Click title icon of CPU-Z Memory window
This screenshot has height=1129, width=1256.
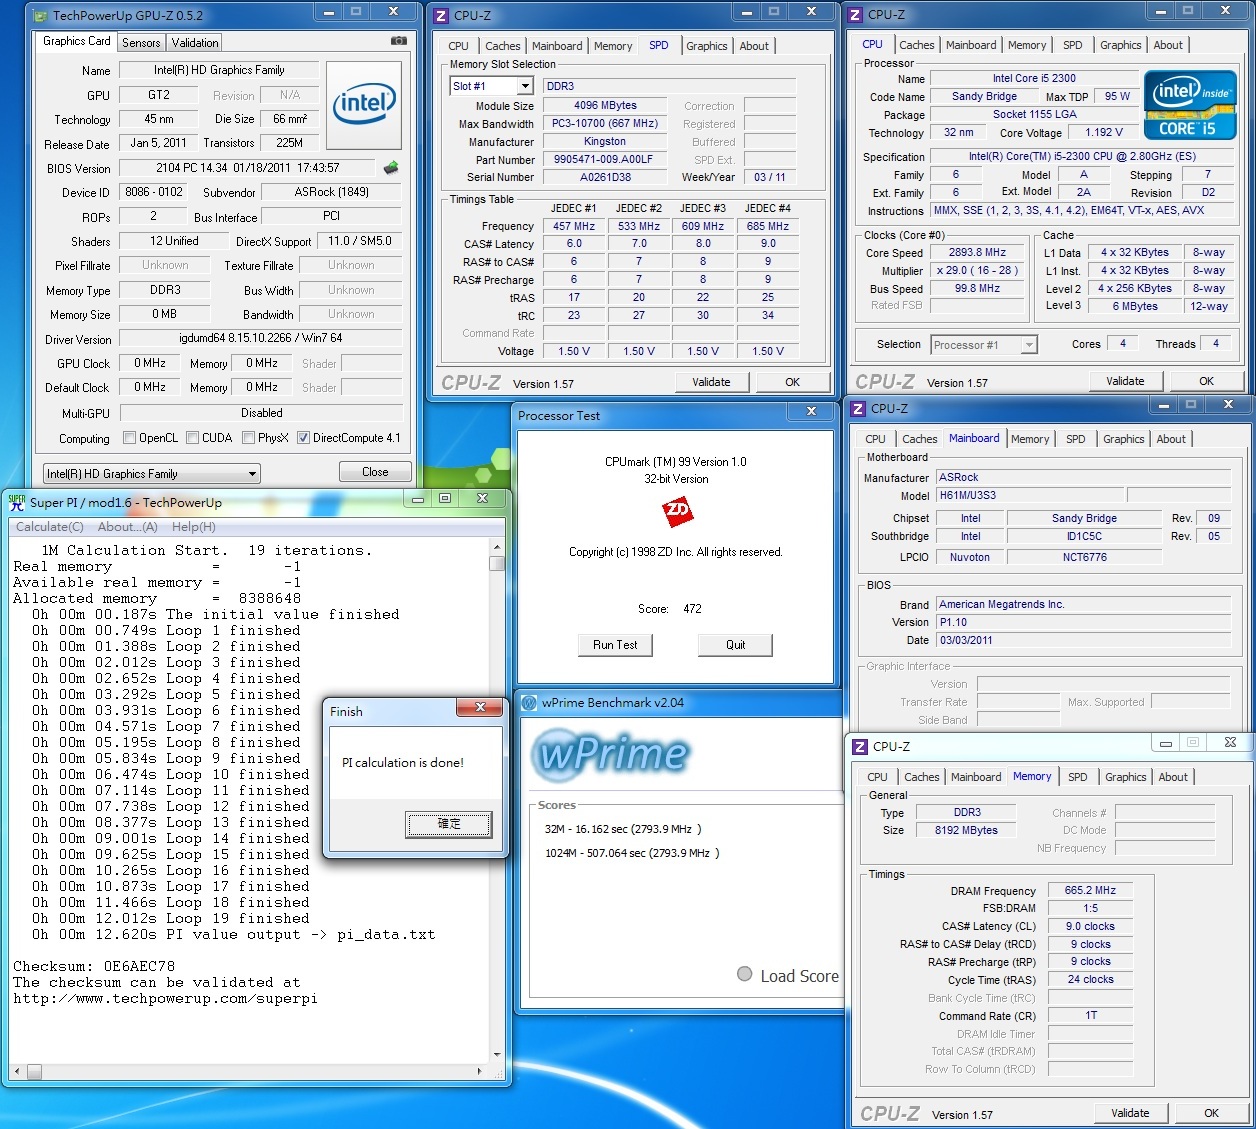(860, 747)
